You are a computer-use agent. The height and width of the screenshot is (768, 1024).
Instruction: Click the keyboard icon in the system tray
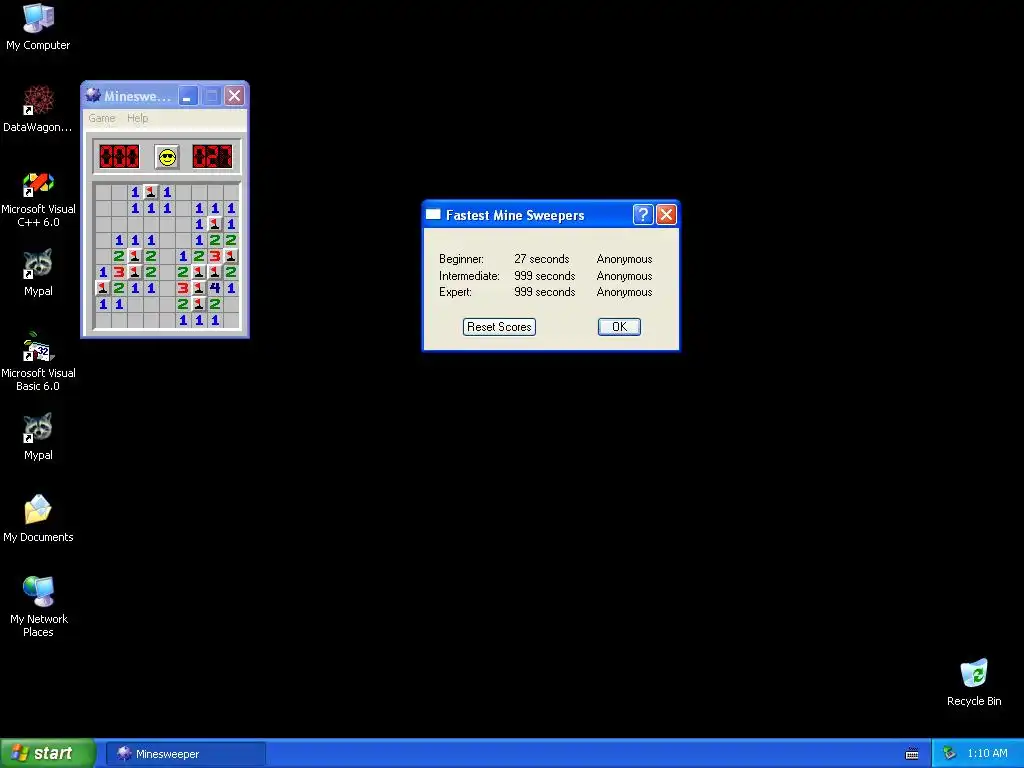coord(912,754)
